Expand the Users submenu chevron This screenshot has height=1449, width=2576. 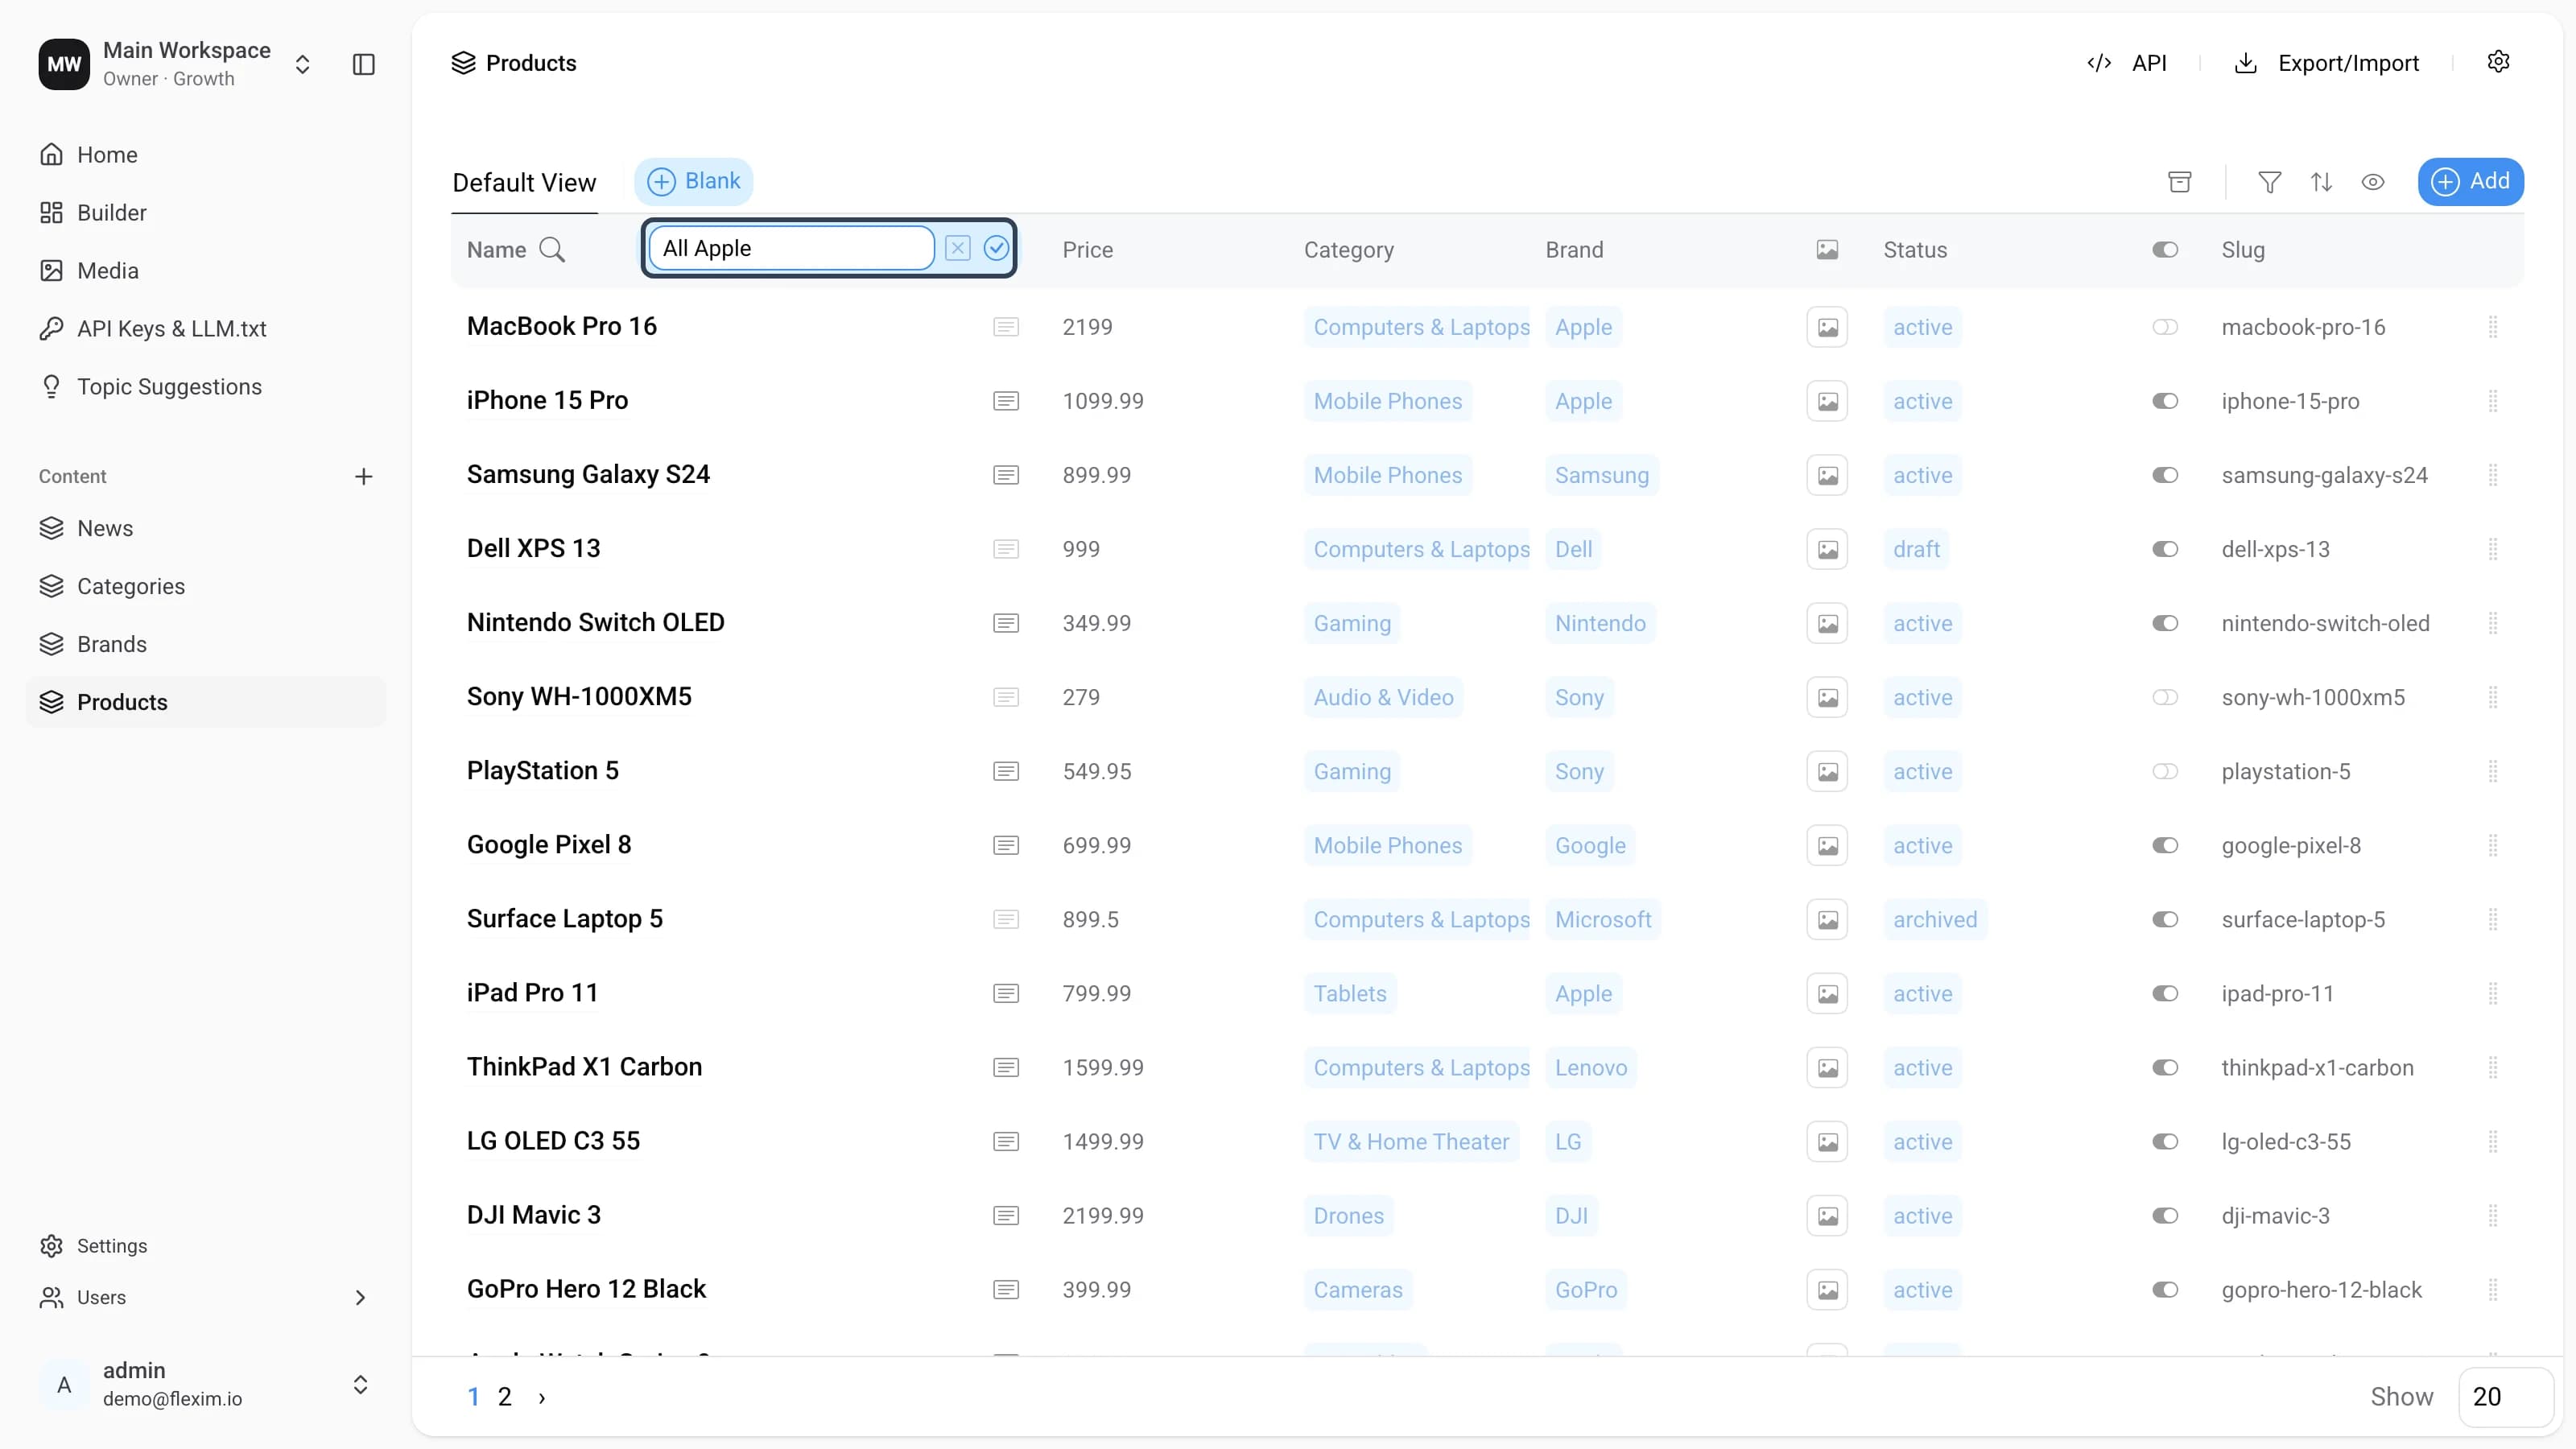click(360, 1297)
